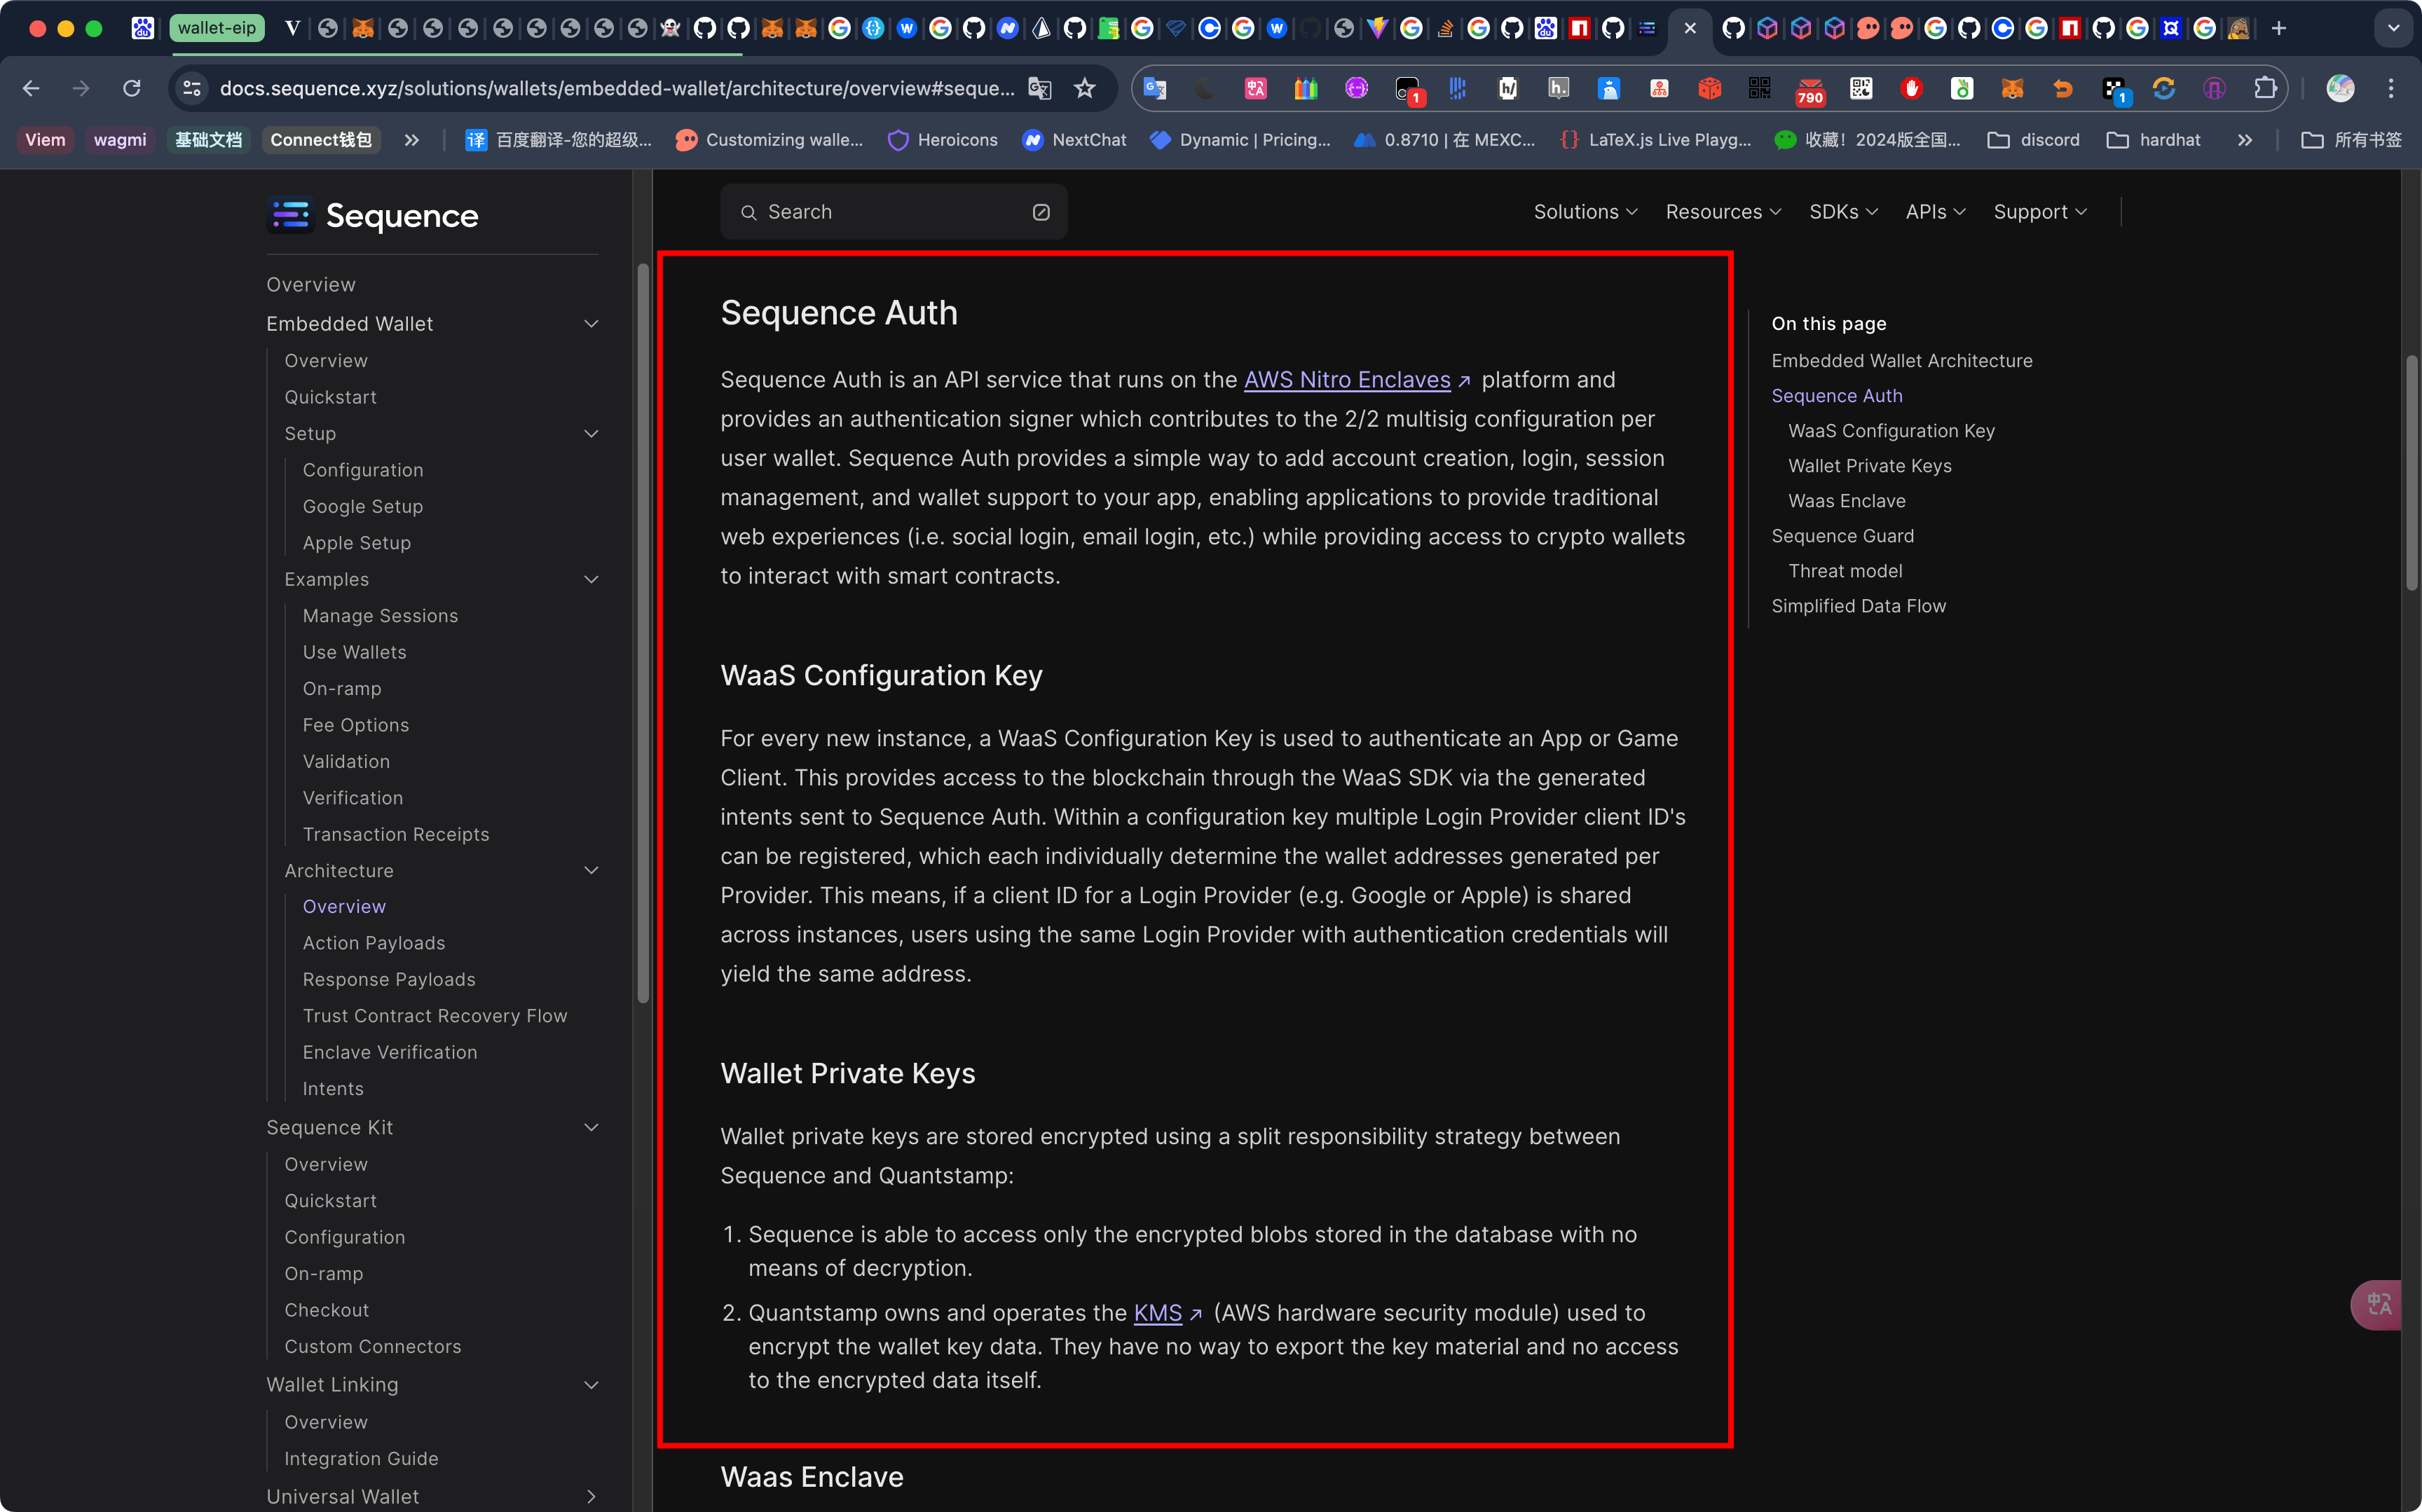Open the Chrome extensions puzzle menu
The height and width of the screenshot is (1512, 2422).
(x=2265, y=88)
